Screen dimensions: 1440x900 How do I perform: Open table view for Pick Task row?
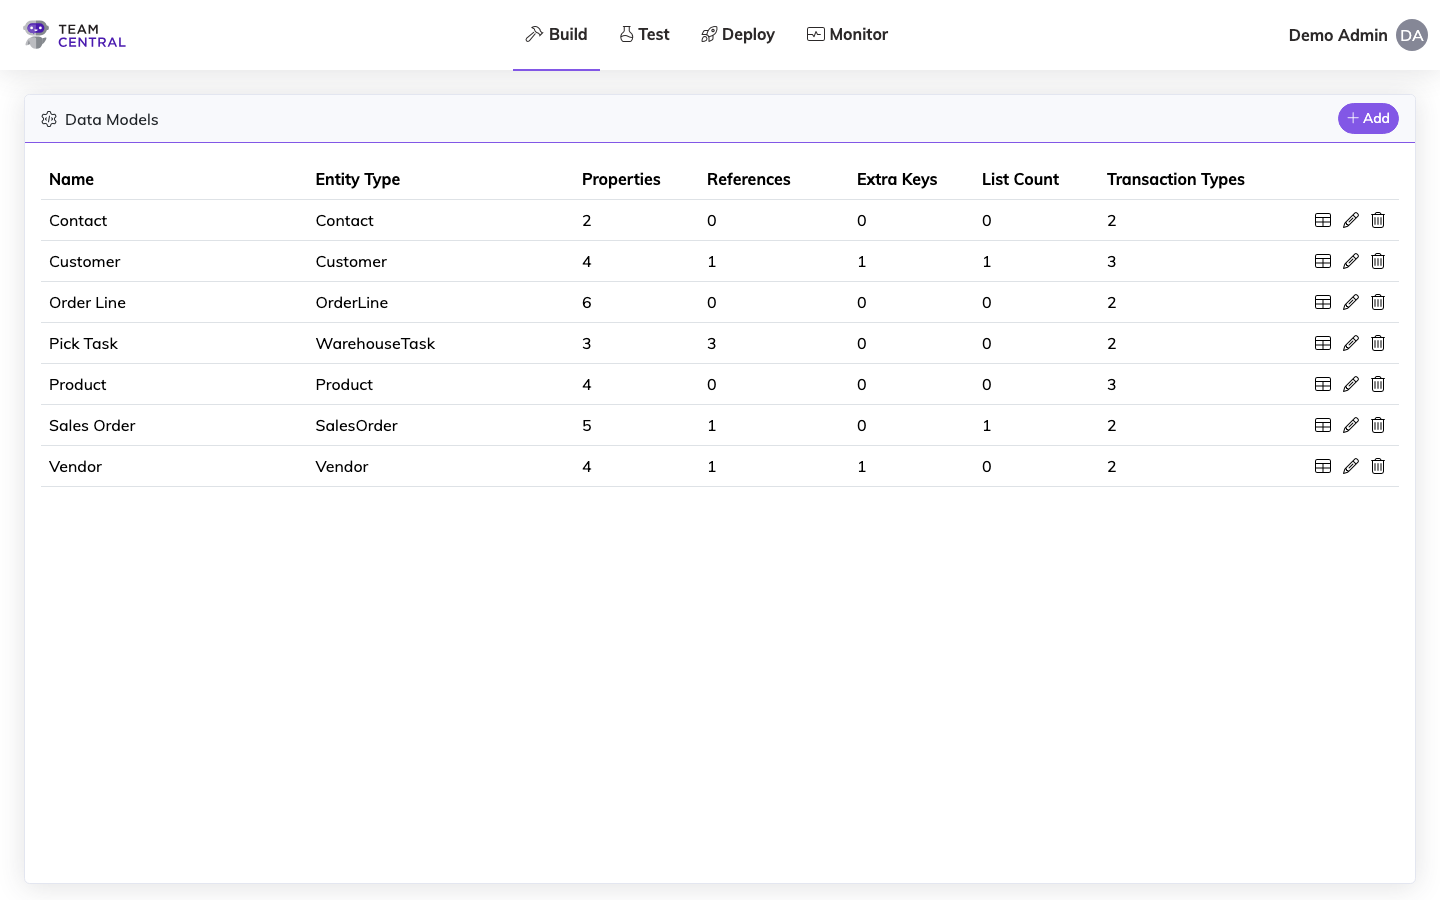tap(1323, 343)
